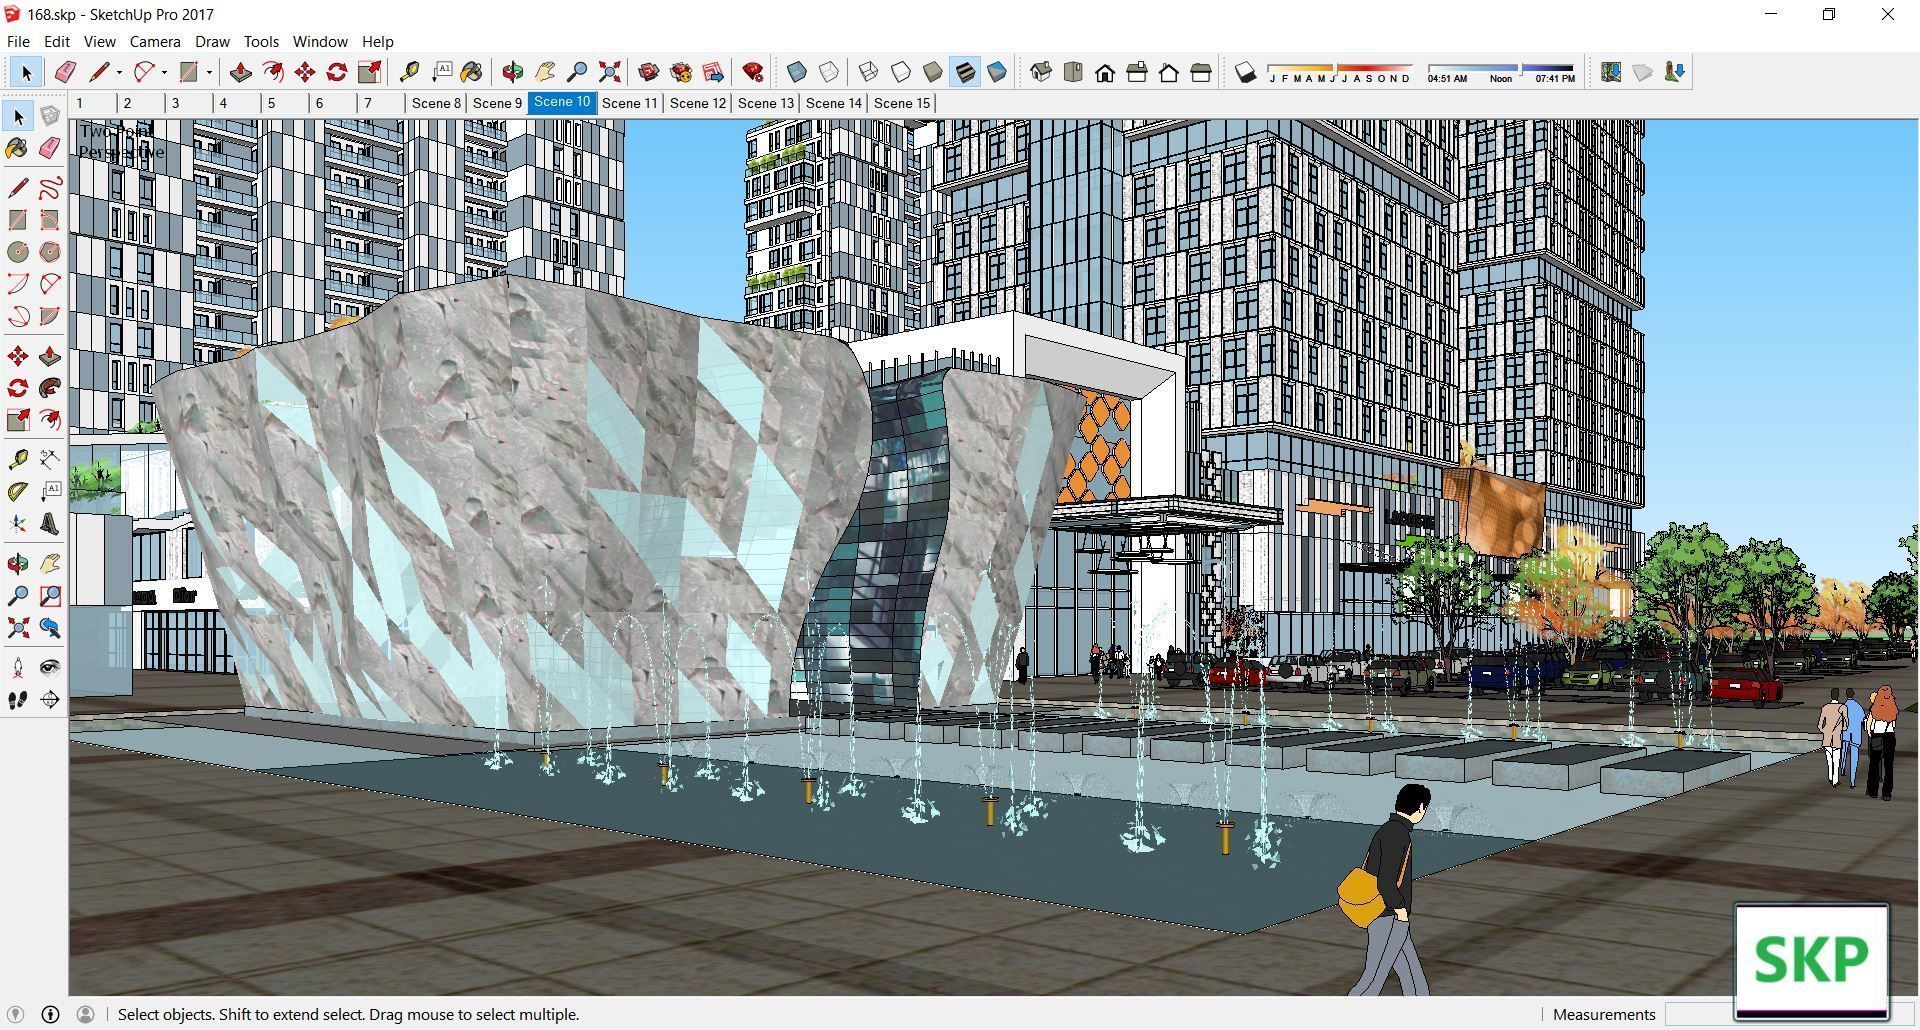Open Extension Warehouse from top toolbar
The image size is (1920, 1030).
click(x=681, y=72)
